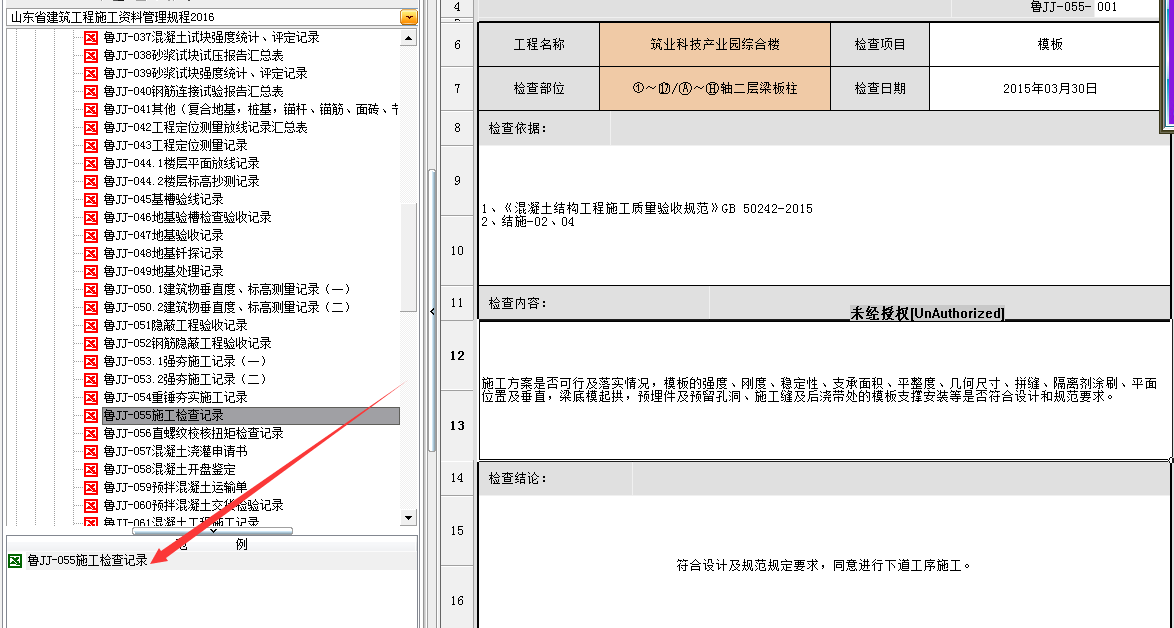Click red icon beside 鲁JJ-037混凝土试块强度统计

click(91, 38)
